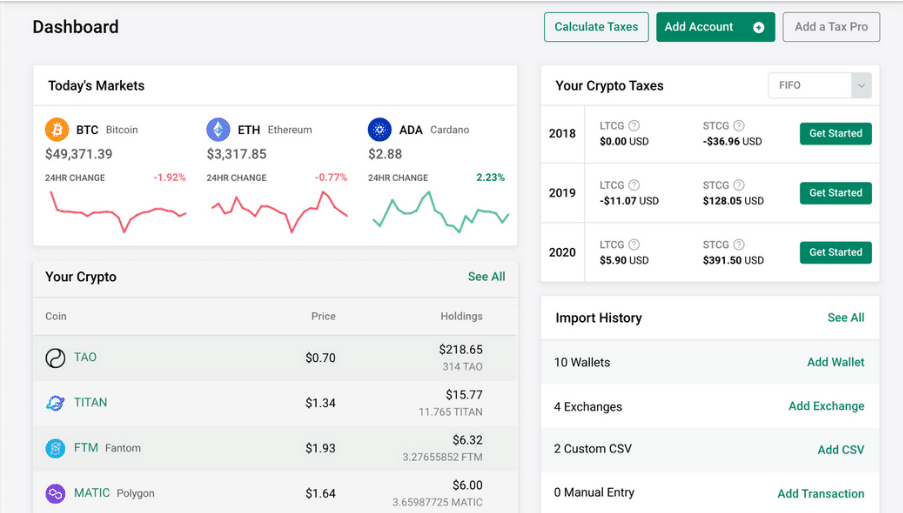Click the Fantom FTM coin icon
The width and height of the screenshot is (903, 513).
pos(55,448)
